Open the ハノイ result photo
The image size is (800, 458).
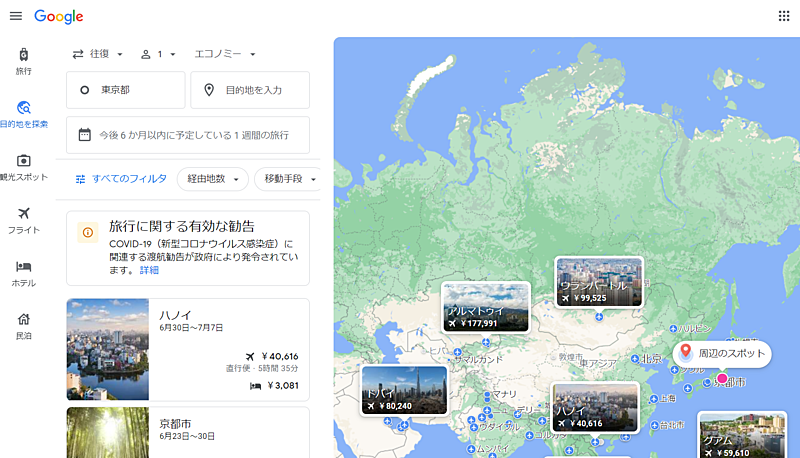(x=108, y=349)
